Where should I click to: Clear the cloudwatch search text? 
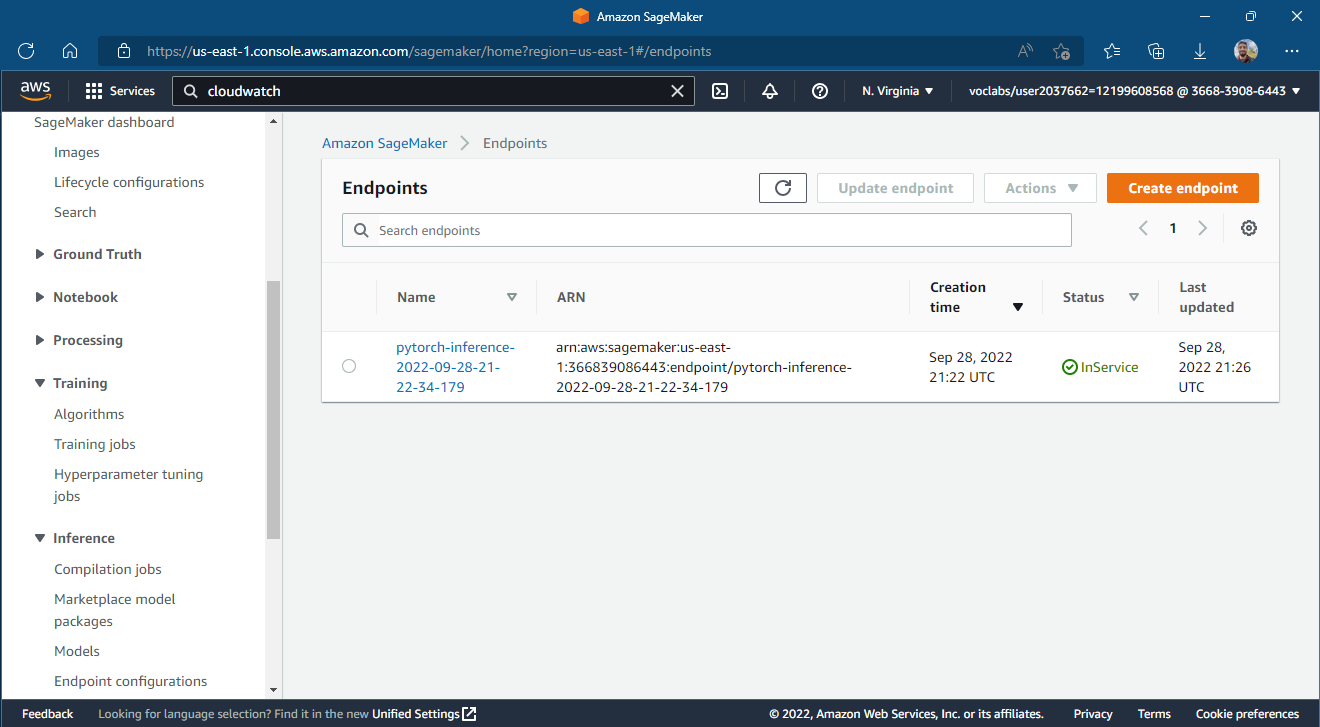point(677,91)
